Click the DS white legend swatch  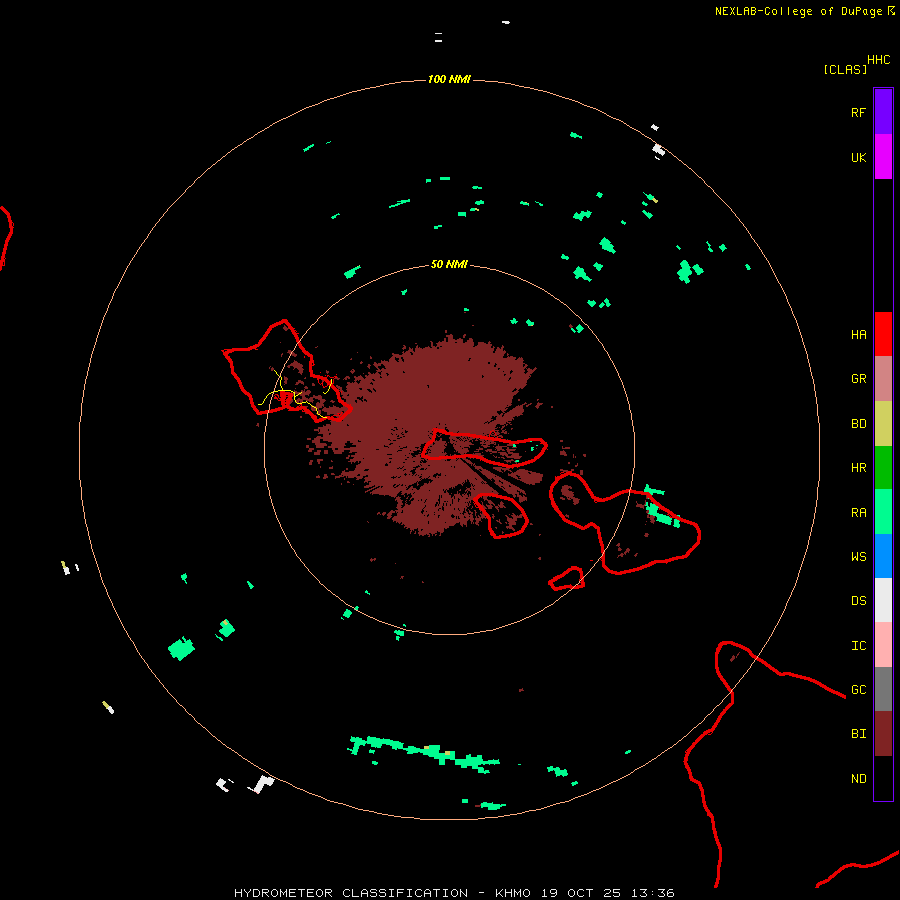tap(883, 600)
